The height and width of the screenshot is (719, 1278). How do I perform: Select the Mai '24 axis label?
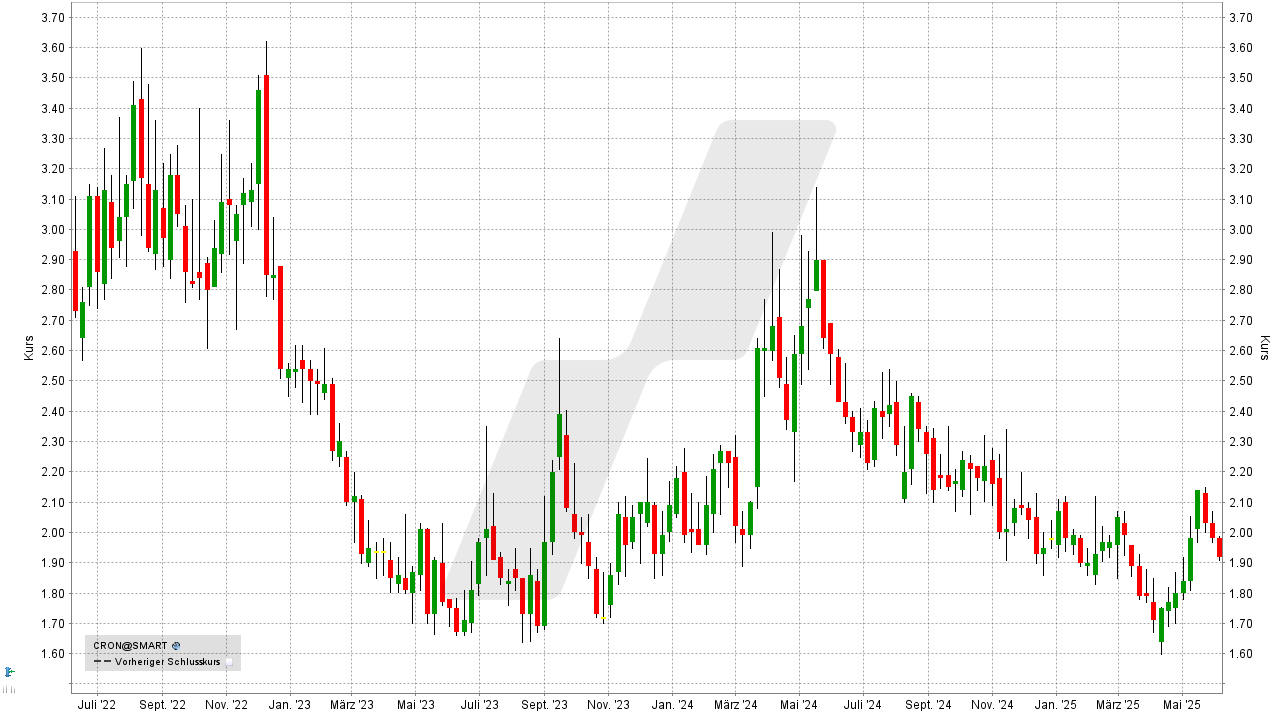click(x=799, y=705)
